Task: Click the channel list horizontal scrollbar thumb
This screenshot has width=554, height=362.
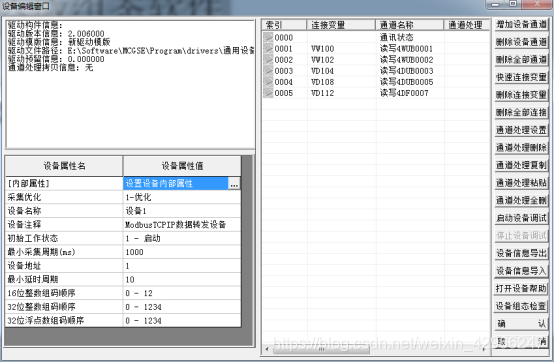Action: click(x=321, y=349)
